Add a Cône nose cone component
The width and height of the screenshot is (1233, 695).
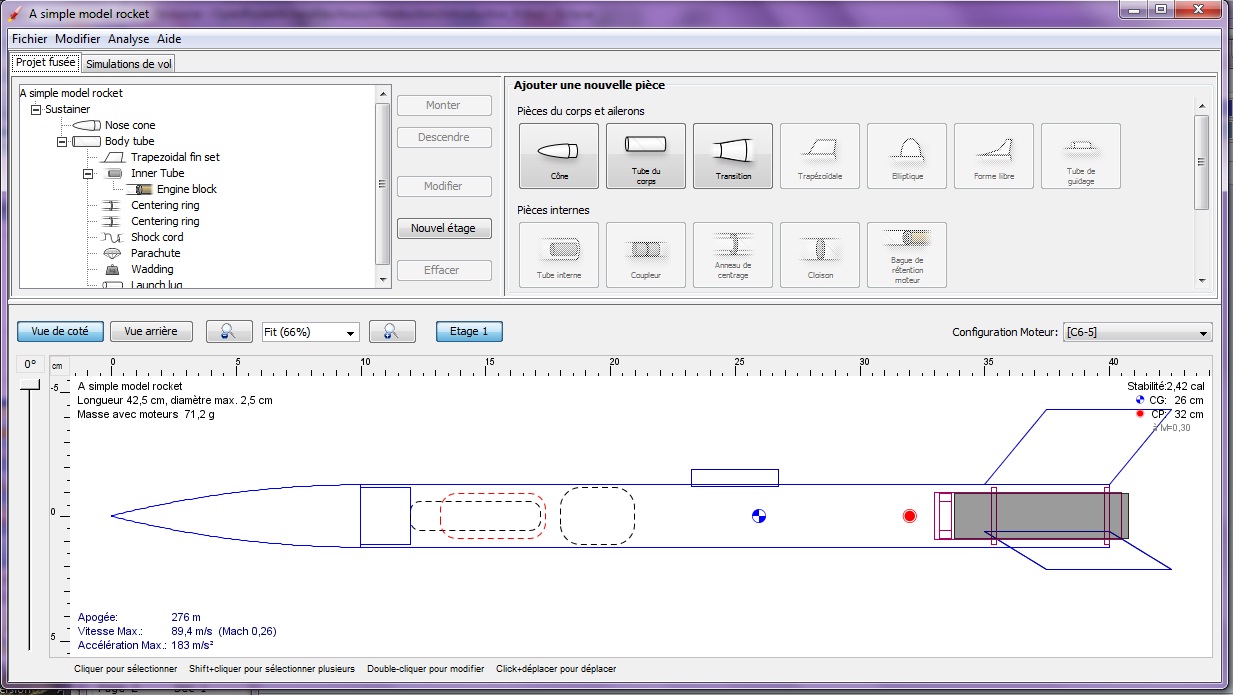pos(558,155)
